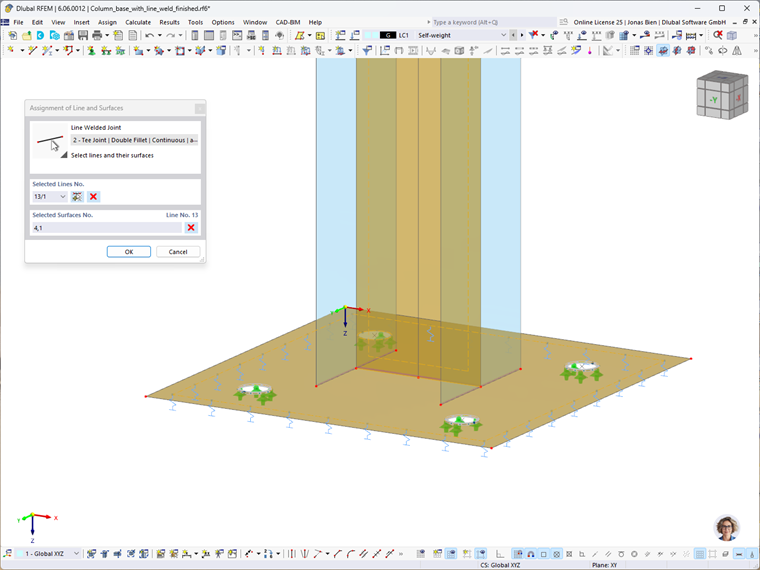The width and height of the screenshot is (760, 570).
Task: Toggle the work plane grid icon
Action: (634, 50)
